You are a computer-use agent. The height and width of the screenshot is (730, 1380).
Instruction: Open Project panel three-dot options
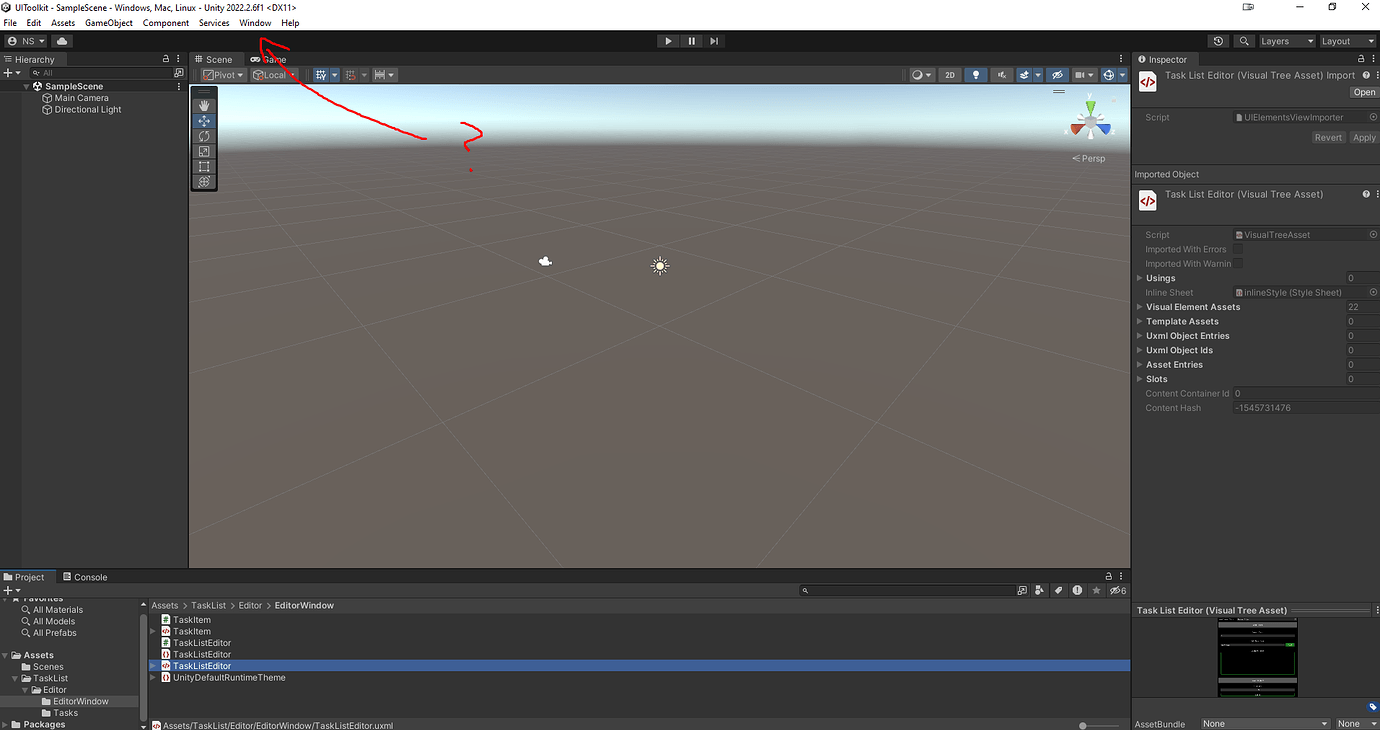tap(1122, 577)
